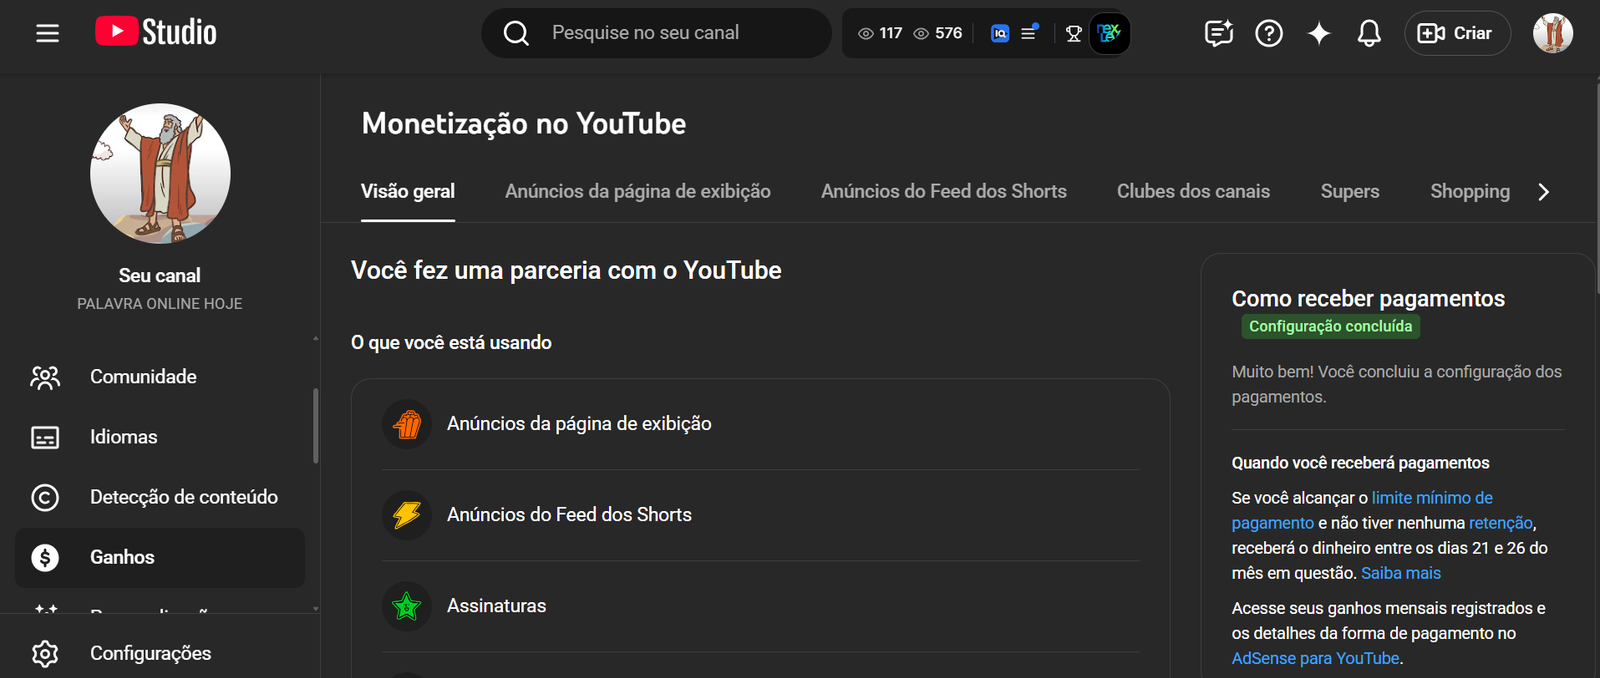
Task: Click the Configurações gear icon
Action: click(x=45, y=653)
